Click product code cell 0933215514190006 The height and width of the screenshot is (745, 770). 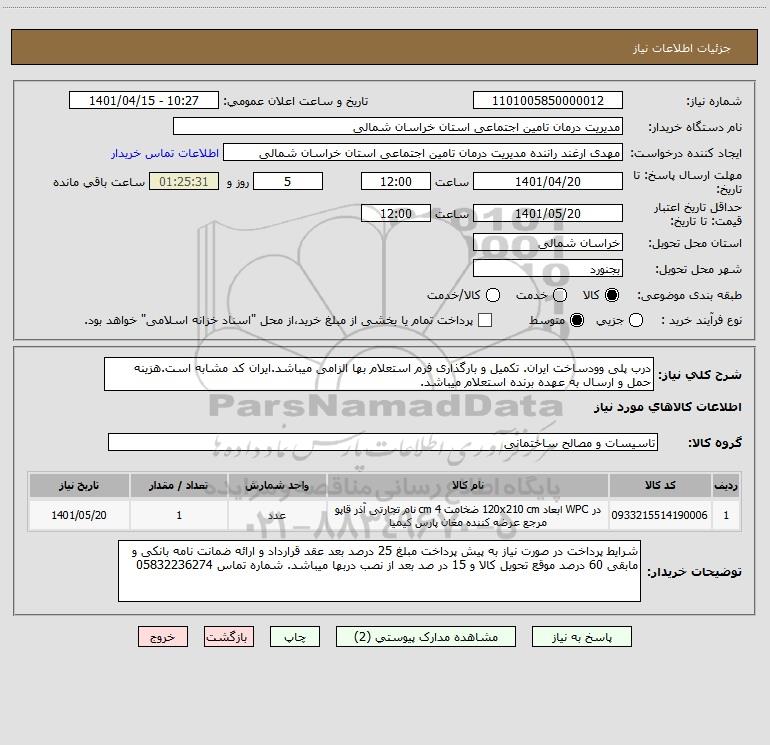pos(660,515)
